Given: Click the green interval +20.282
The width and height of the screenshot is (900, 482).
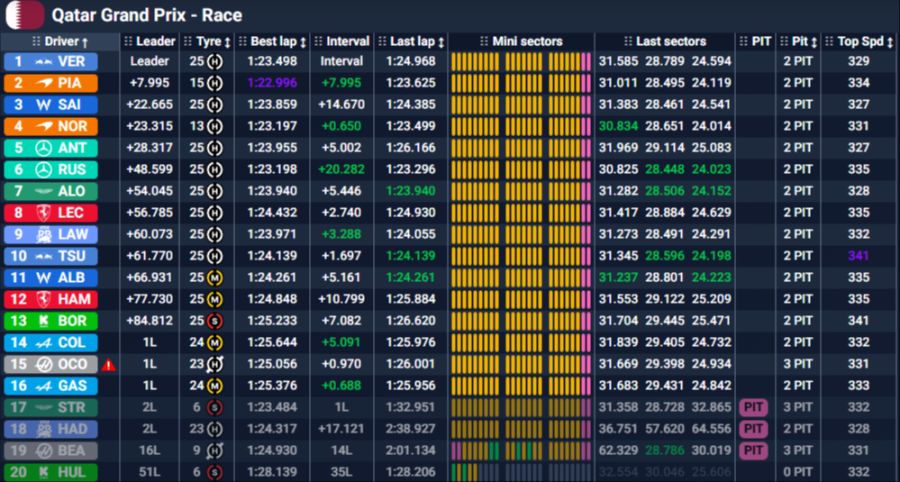Looking at the screenshot, I should coord(342,170).
